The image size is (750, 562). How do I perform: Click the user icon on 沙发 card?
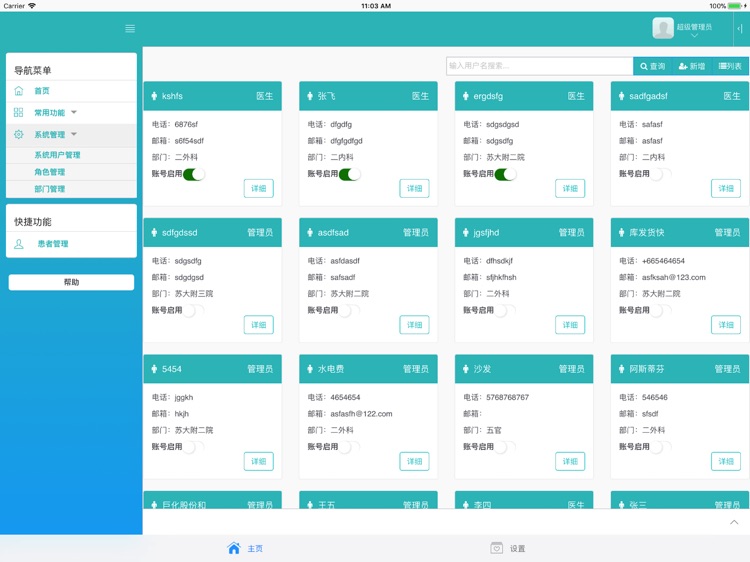[465, 369]
